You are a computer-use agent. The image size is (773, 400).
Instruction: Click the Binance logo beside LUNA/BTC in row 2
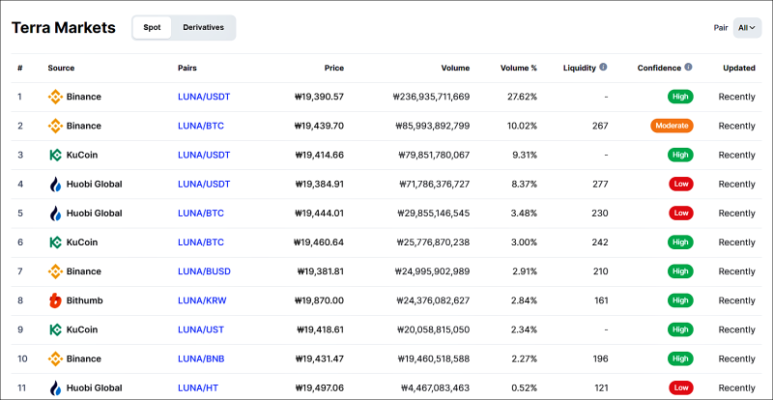coord(55,126)
